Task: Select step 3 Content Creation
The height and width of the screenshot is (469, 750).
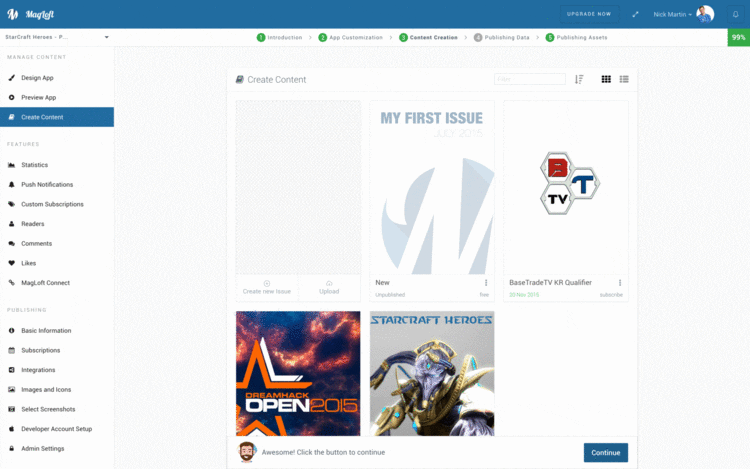Action: [429, 37]
